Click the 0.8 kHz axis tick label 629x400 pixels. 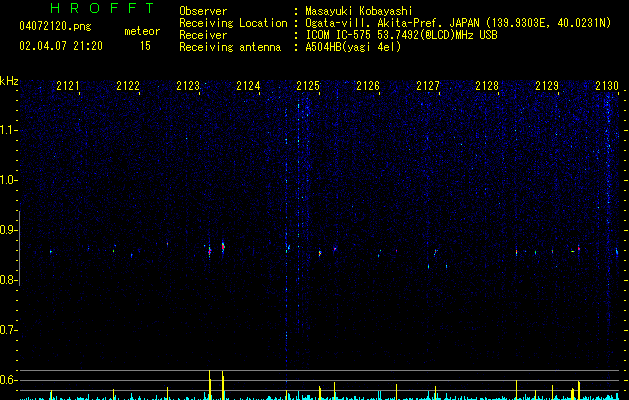pyautogui.click(x=8, y=280)
